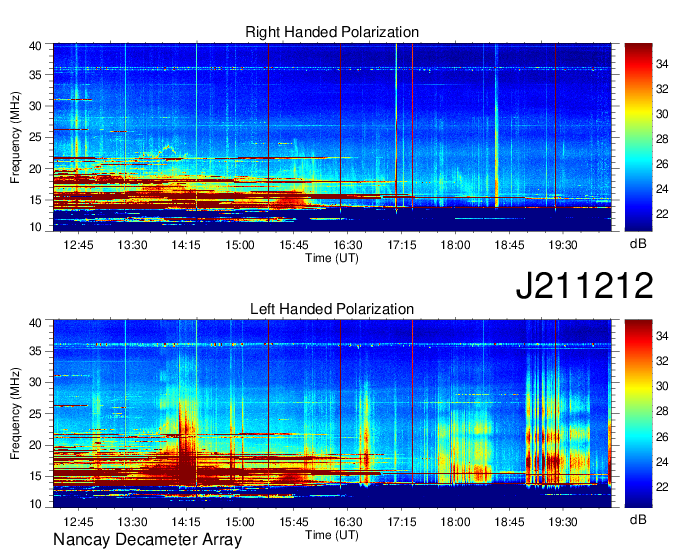This screenshot has width=680, height=552.
Task: Click "15:45" tick on Left Handed time axis
Action: pyautogui.click(x=294, y=521)
